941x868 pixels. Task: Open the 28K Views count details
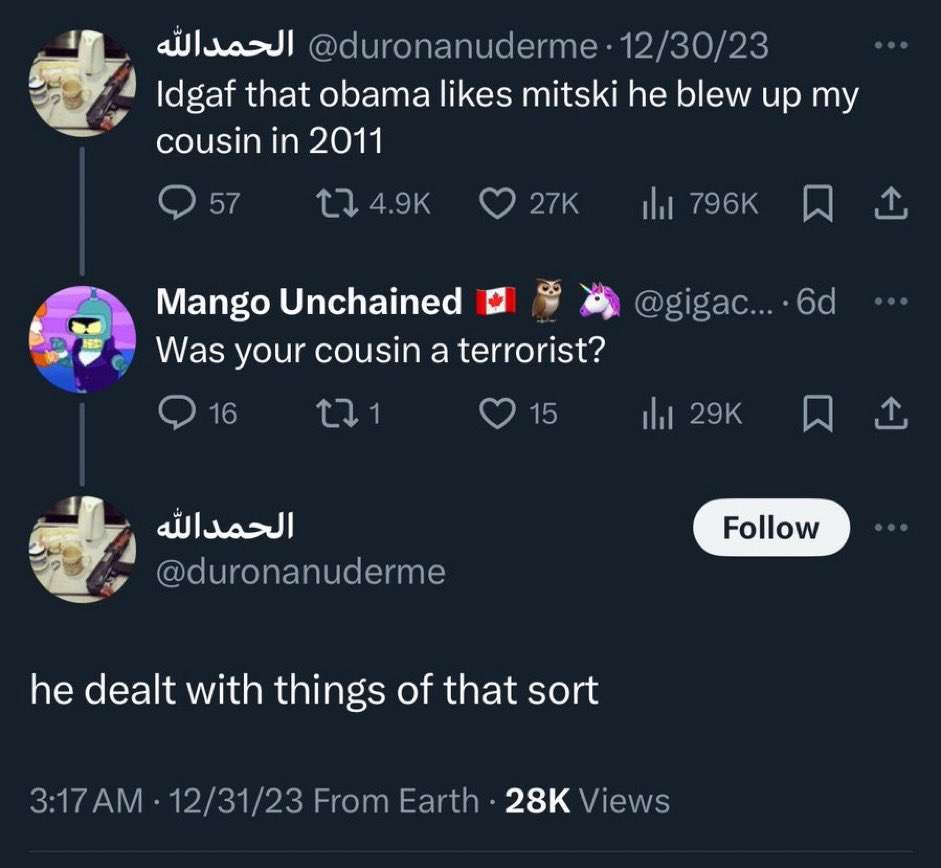click(588, 801)
